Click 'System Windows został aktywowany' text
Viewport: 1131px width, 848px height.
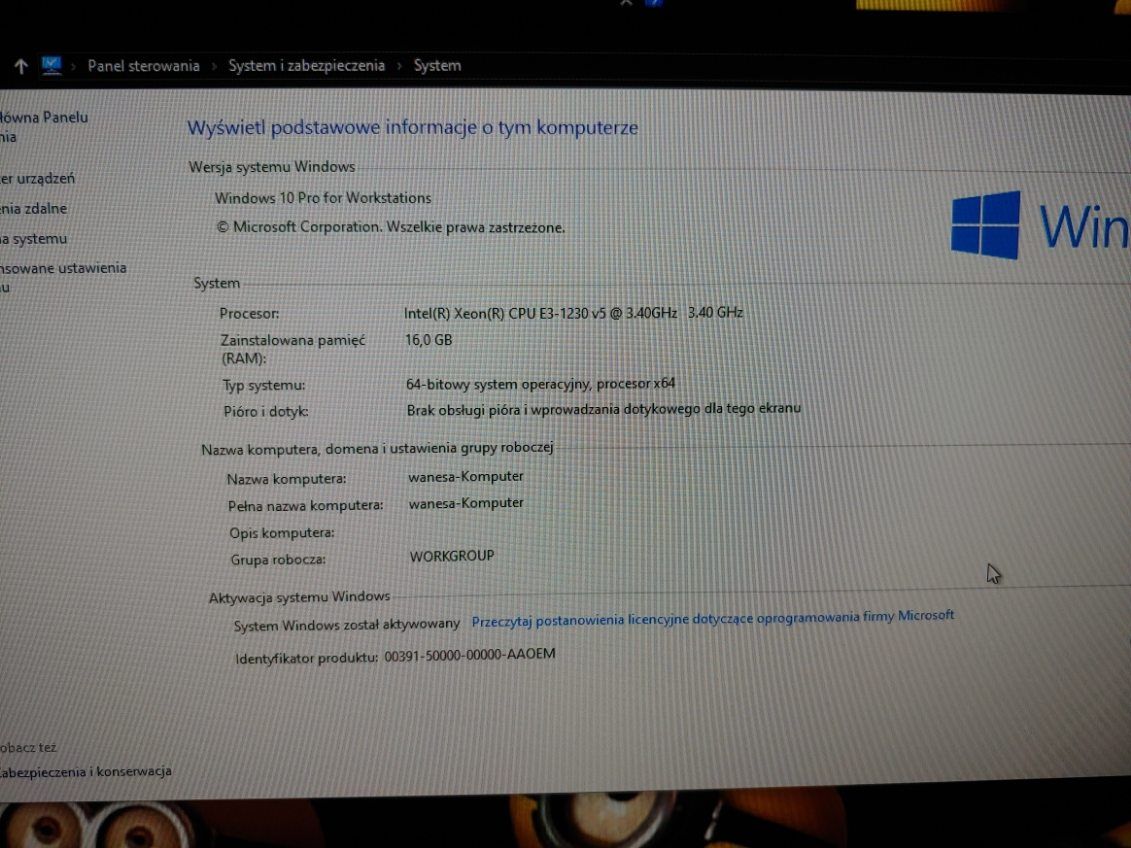(346, 624)
